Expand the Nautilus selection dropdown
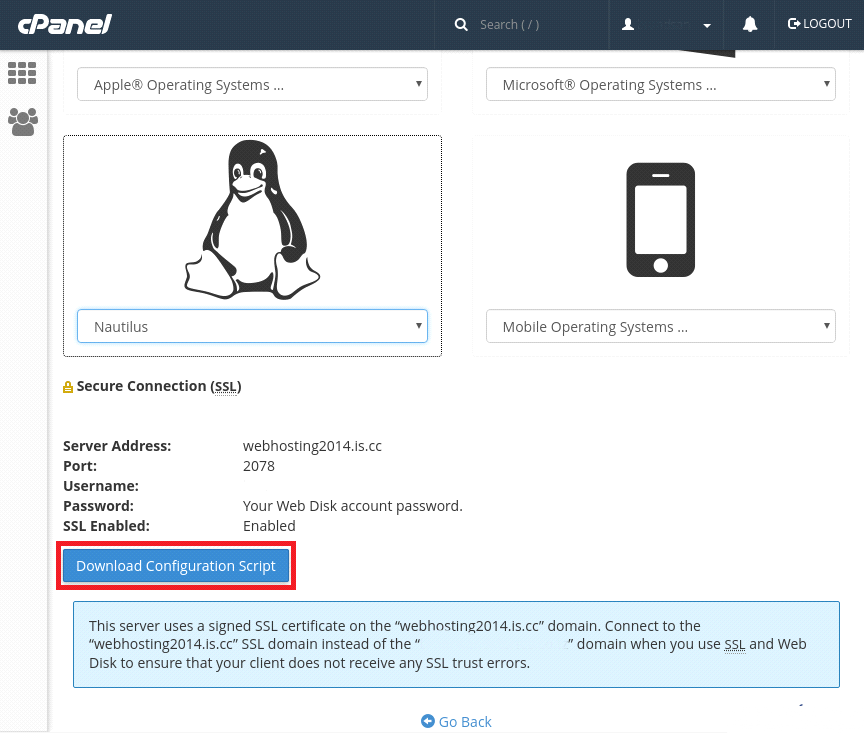The height and width of the screenshot is (733, 864). coord(252,326)
